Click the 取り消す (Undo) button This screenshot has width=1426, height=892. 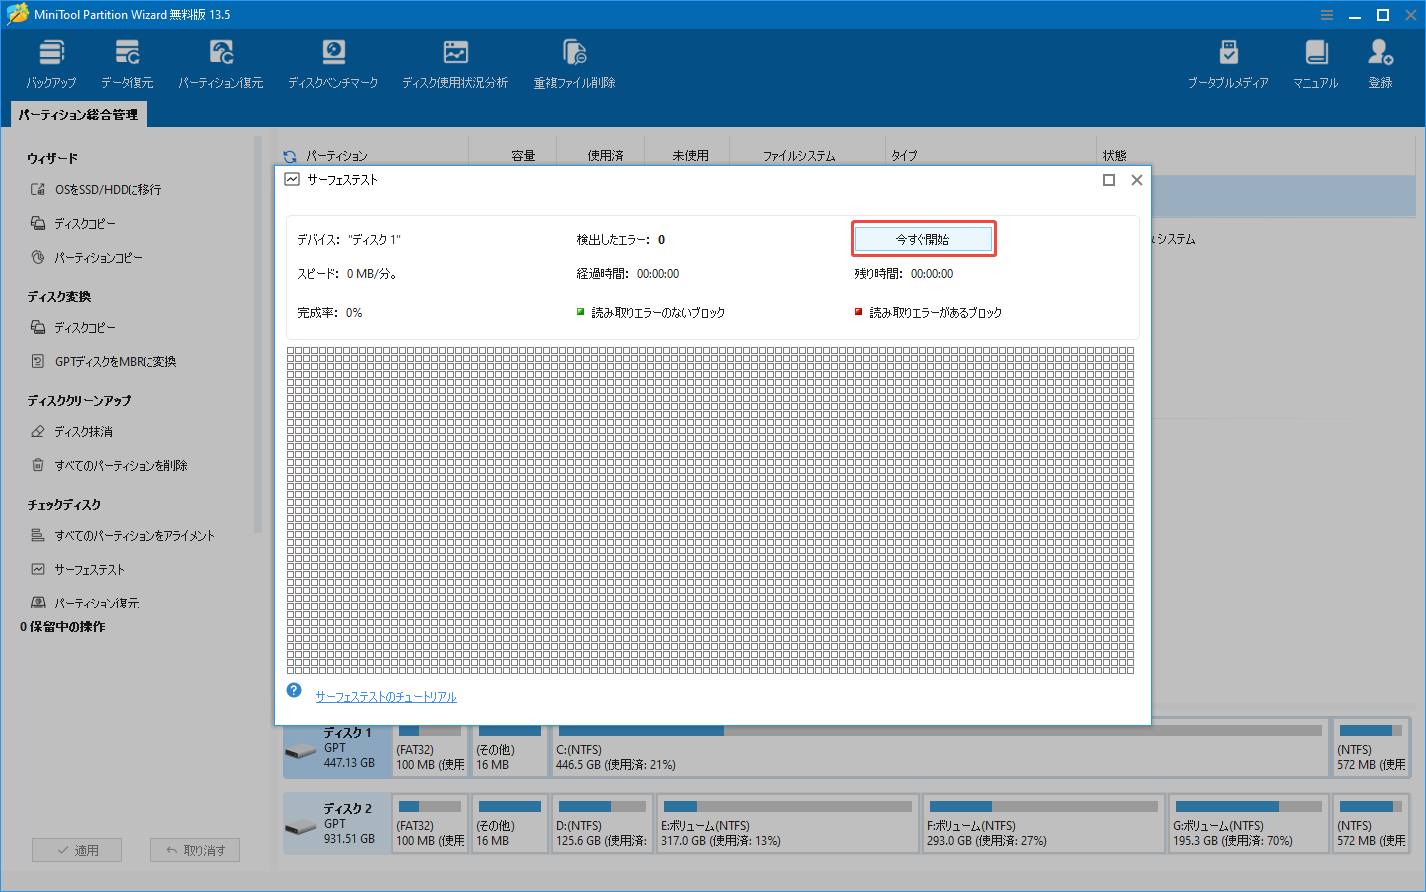[x=194, y=849]
